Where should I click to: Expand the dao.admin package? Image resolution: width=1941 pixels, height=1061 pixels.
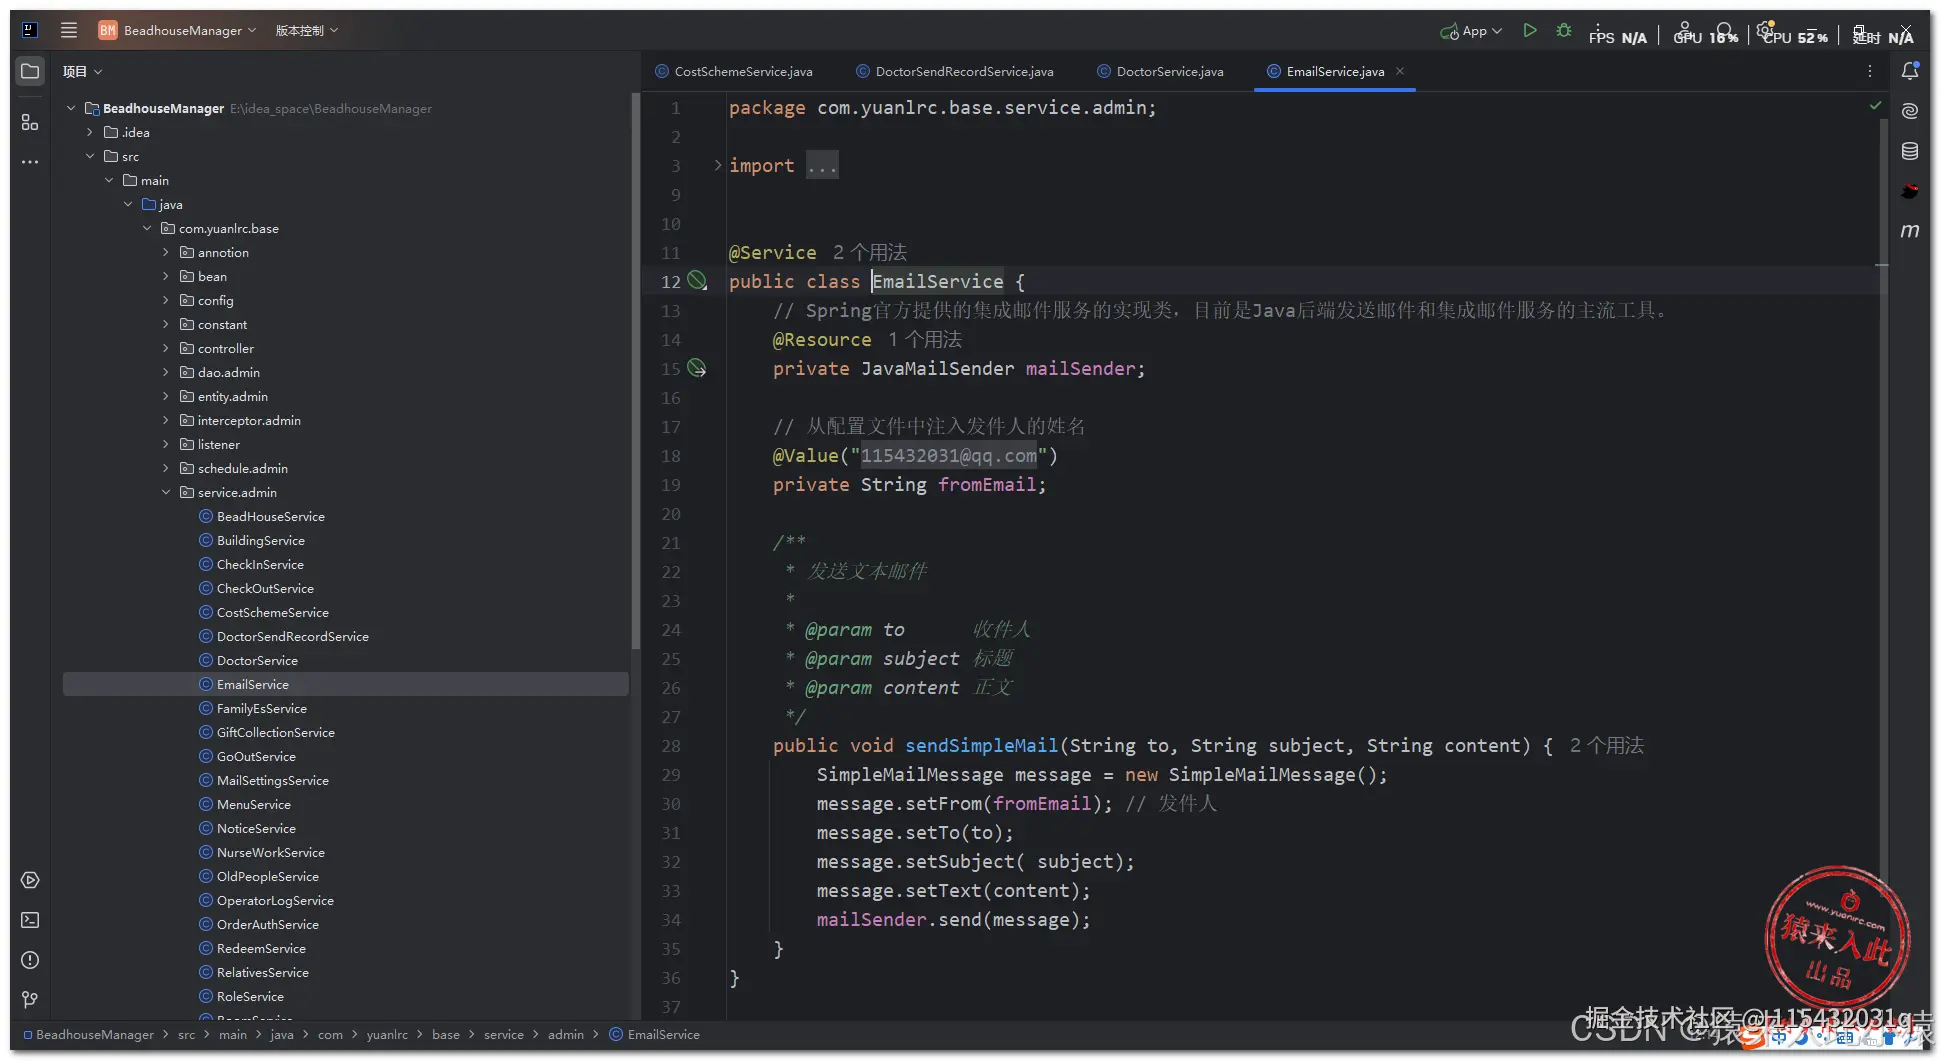pyautogui.click(x=165, y=372)
